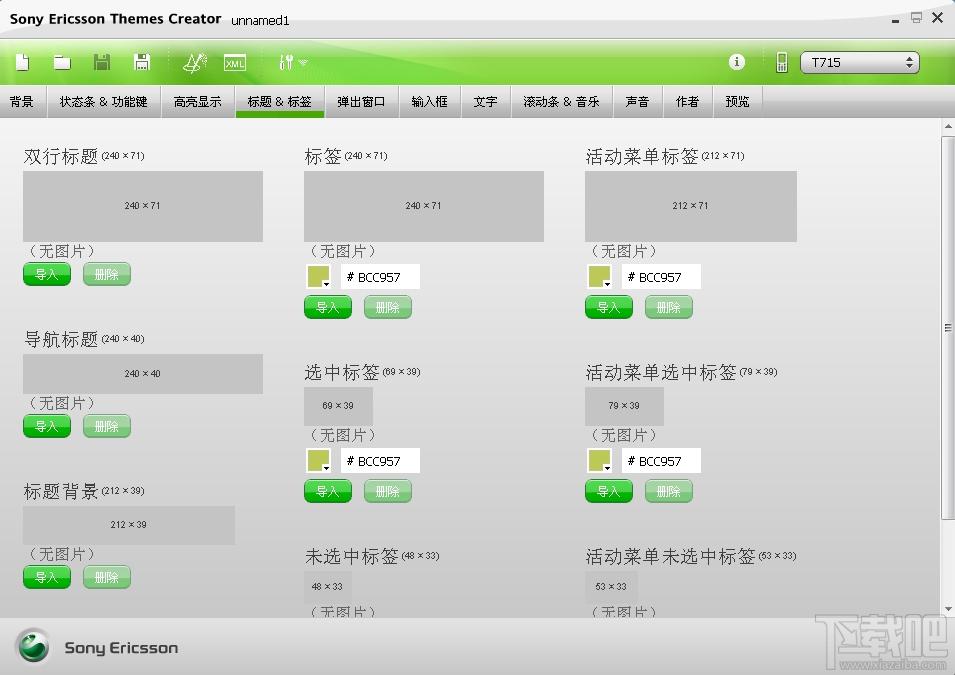Open the color swatch for 活动菜单标签 (212 × 71)
This screenshot has width=955, height=675.
pos(599,277)
